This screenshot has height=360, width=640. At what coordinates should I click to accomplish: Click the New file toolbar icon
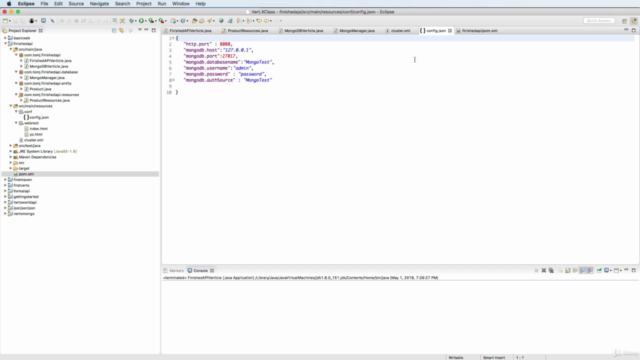click(5, 21)
